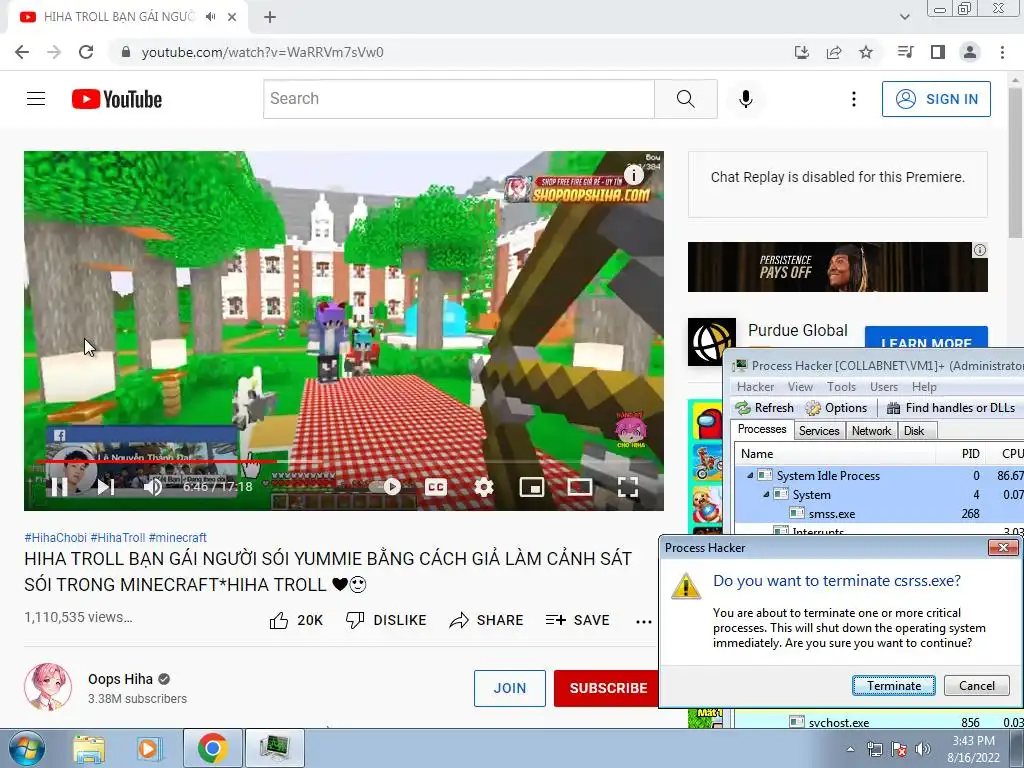
Task: Enable miniplayer mode
Action: [532, 487]
